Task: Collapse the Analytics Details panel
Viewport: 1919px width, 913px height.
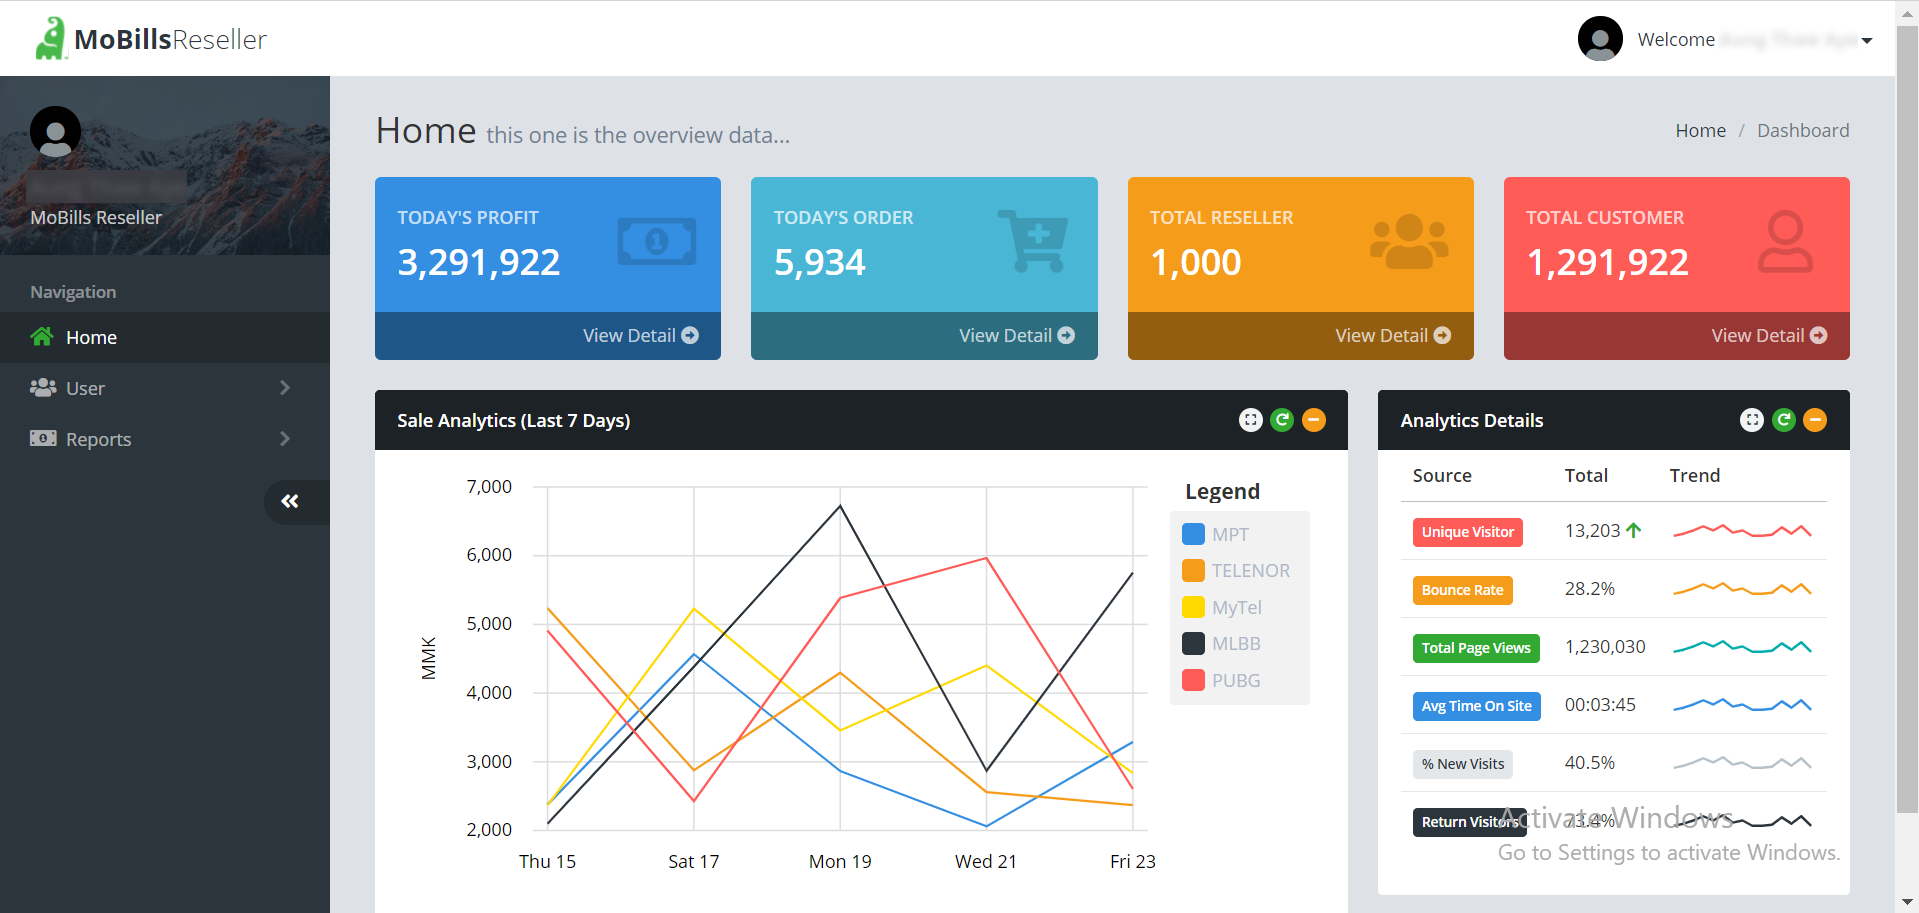Action: click(x=1815, y=420)
